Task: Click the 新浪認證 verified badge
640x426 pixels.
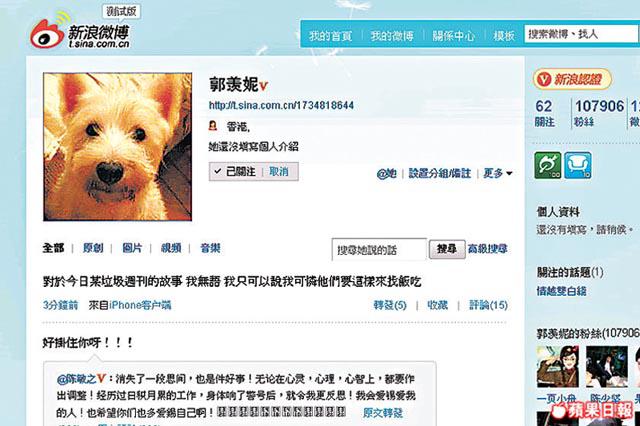Action: click(572, 79)
